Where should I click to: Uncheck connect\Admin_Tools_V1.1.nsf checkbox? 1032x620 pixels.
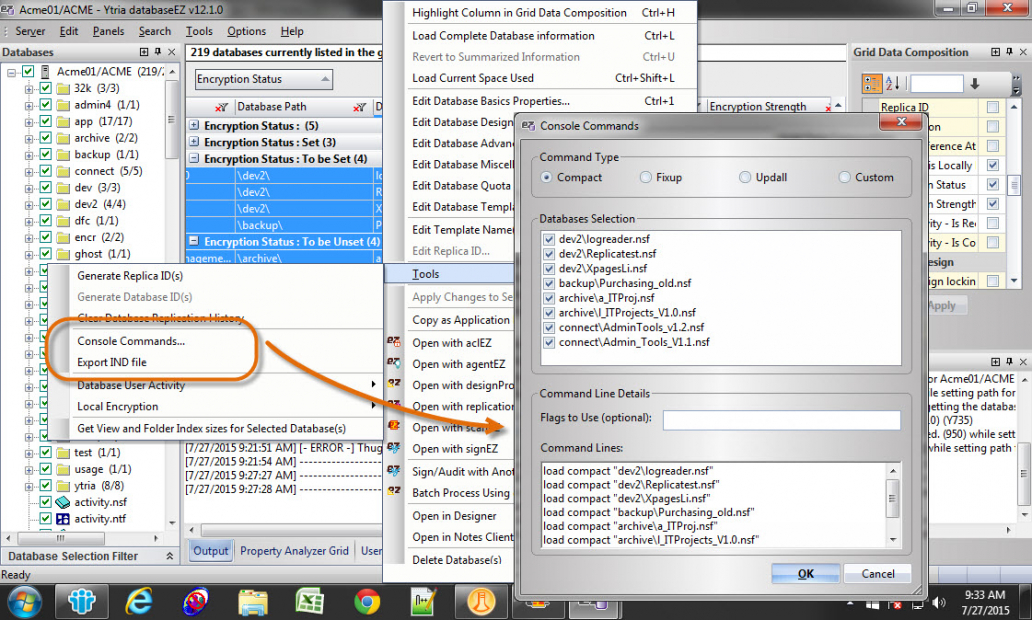[549, 342]
